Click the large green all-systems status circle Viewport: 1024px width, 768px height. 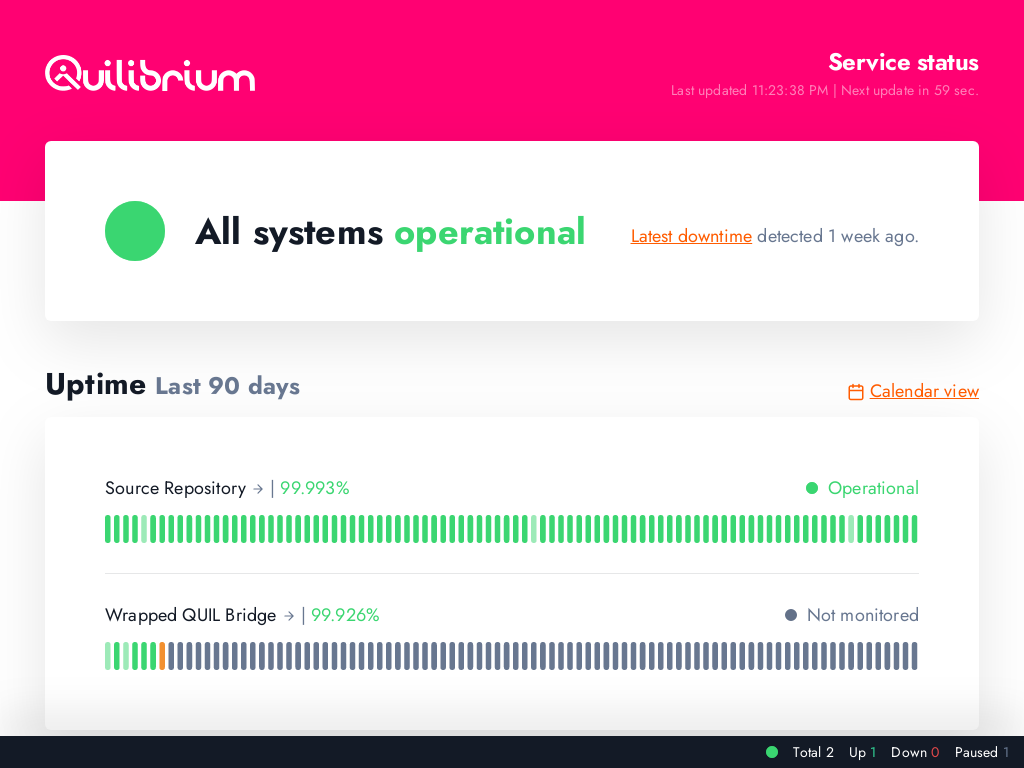(135, 231)
